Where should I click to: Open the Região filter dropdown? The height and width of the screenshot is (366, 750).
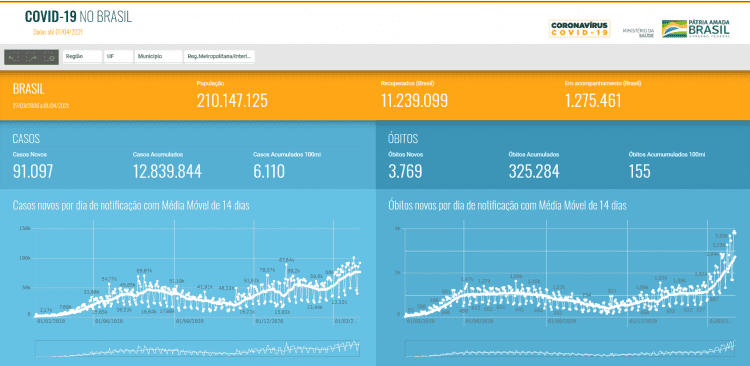82,56
